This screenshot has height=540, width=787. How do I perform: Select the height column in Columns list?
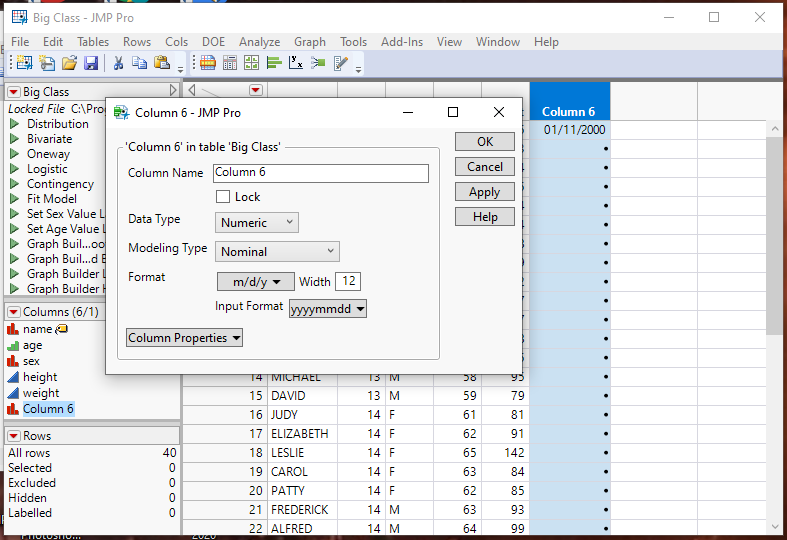(40, 377)
